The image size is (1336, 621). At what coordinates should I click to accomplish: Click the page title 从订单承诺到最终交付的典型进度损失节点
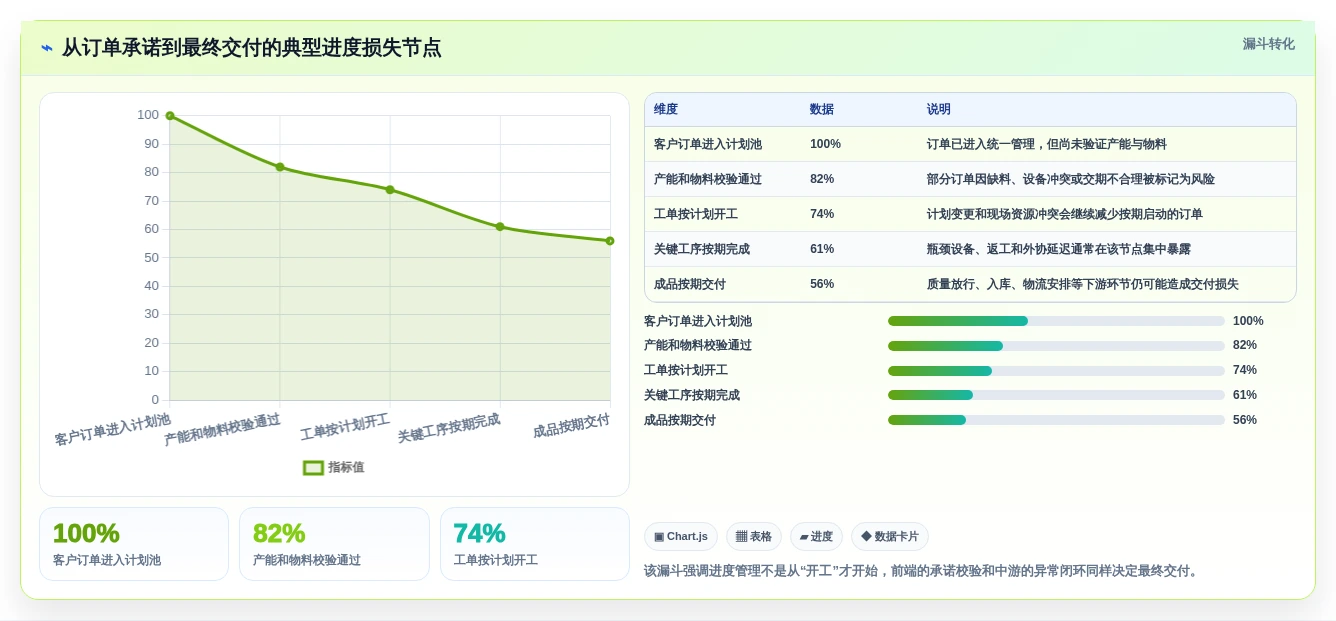pyautogui.click(x=251, y=48)
